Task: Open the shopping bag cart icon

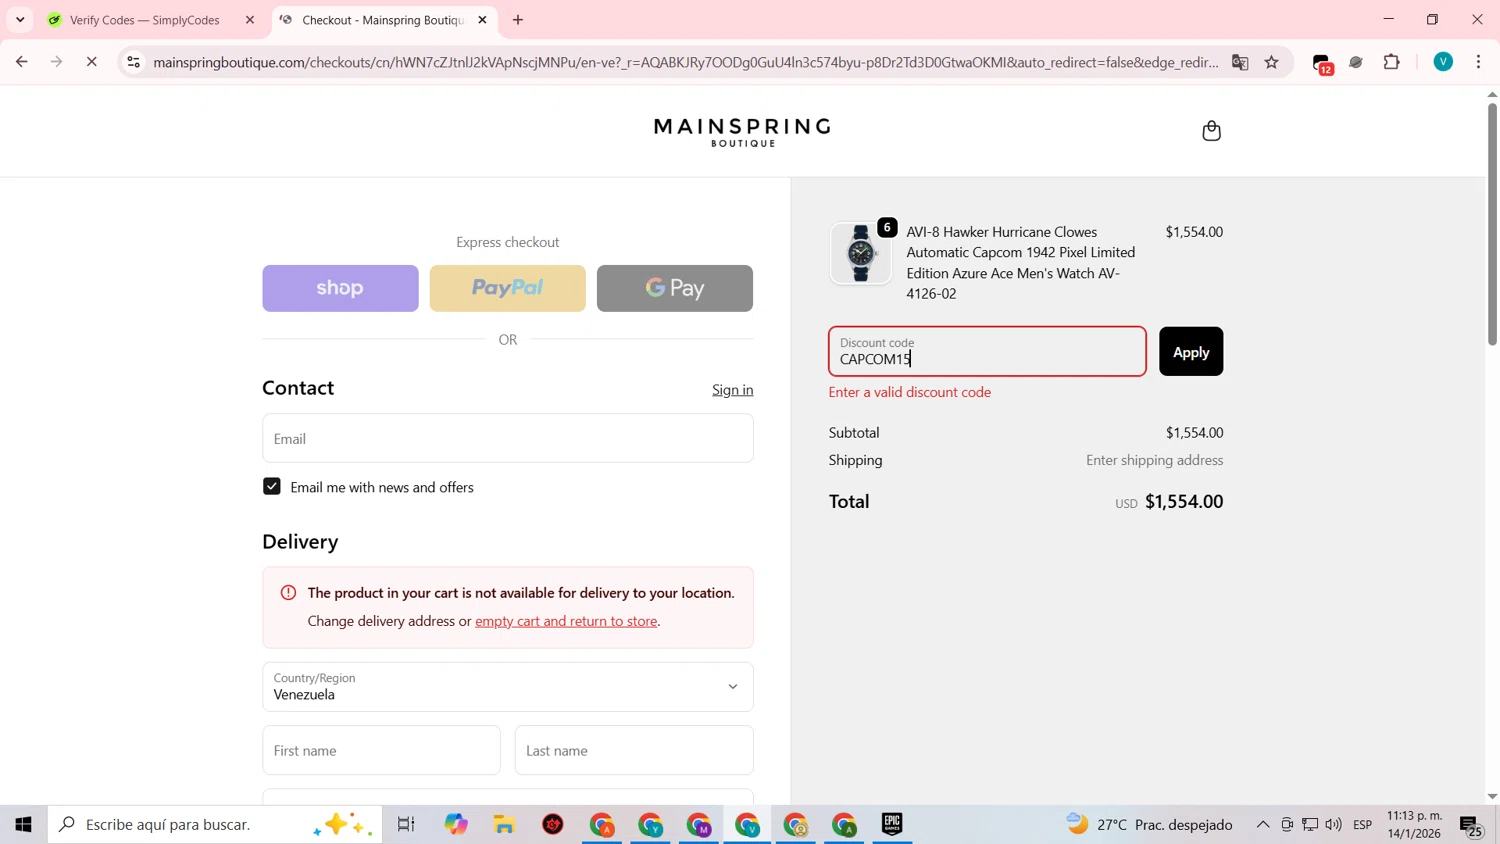Action: (1211, 131)
